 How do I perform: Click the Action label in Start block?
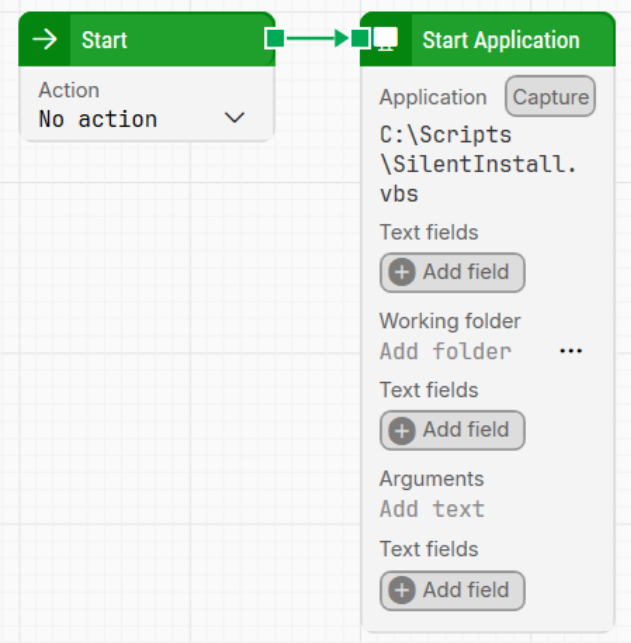pos(69,90)
